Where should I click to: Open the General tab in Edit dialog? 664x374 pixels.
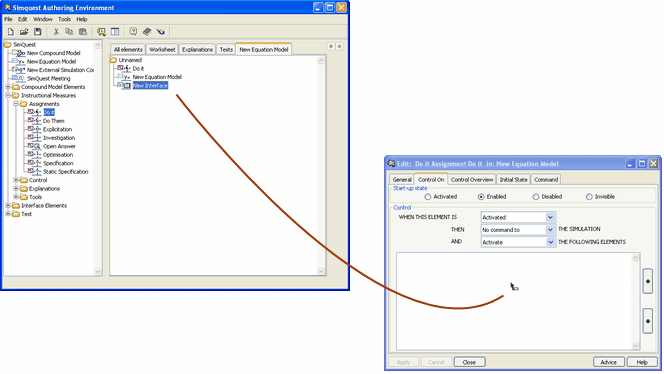coord(402,180)
